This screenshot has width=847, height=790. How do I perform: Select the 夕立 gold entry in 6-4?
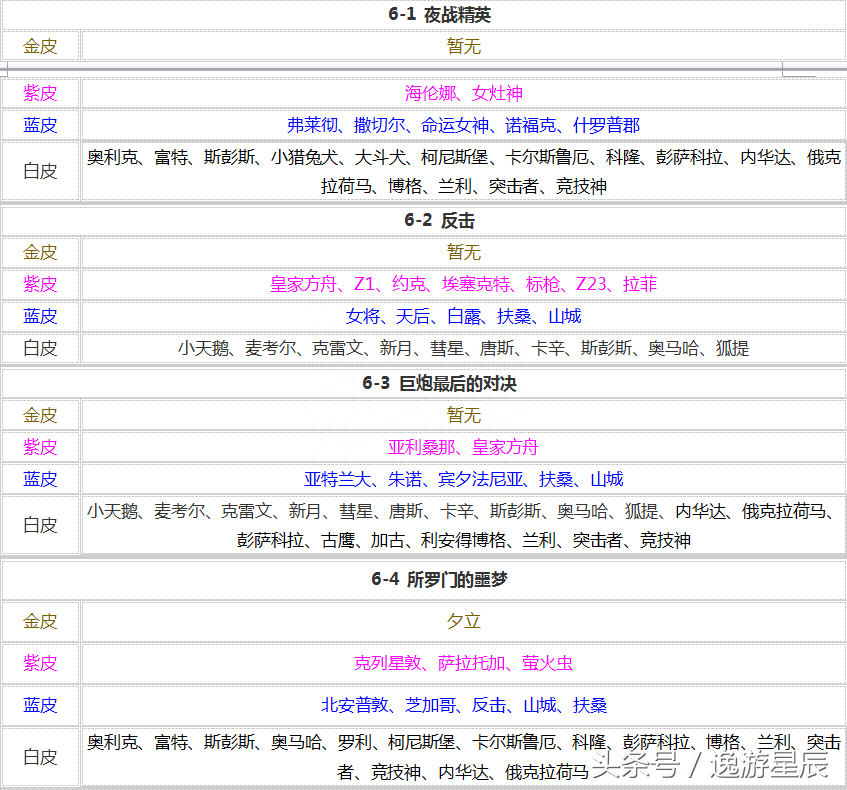[464, 620]
